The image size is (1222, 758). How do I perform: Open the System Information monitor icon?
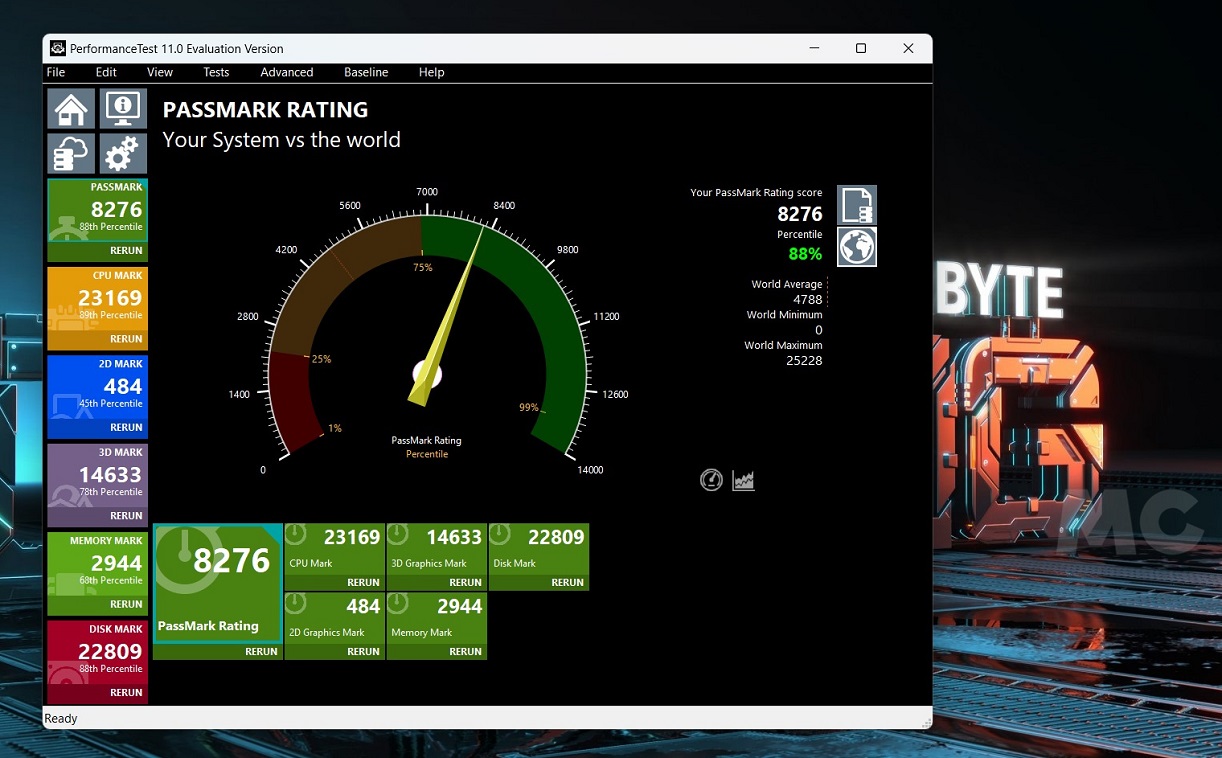[x=123, y=109]
